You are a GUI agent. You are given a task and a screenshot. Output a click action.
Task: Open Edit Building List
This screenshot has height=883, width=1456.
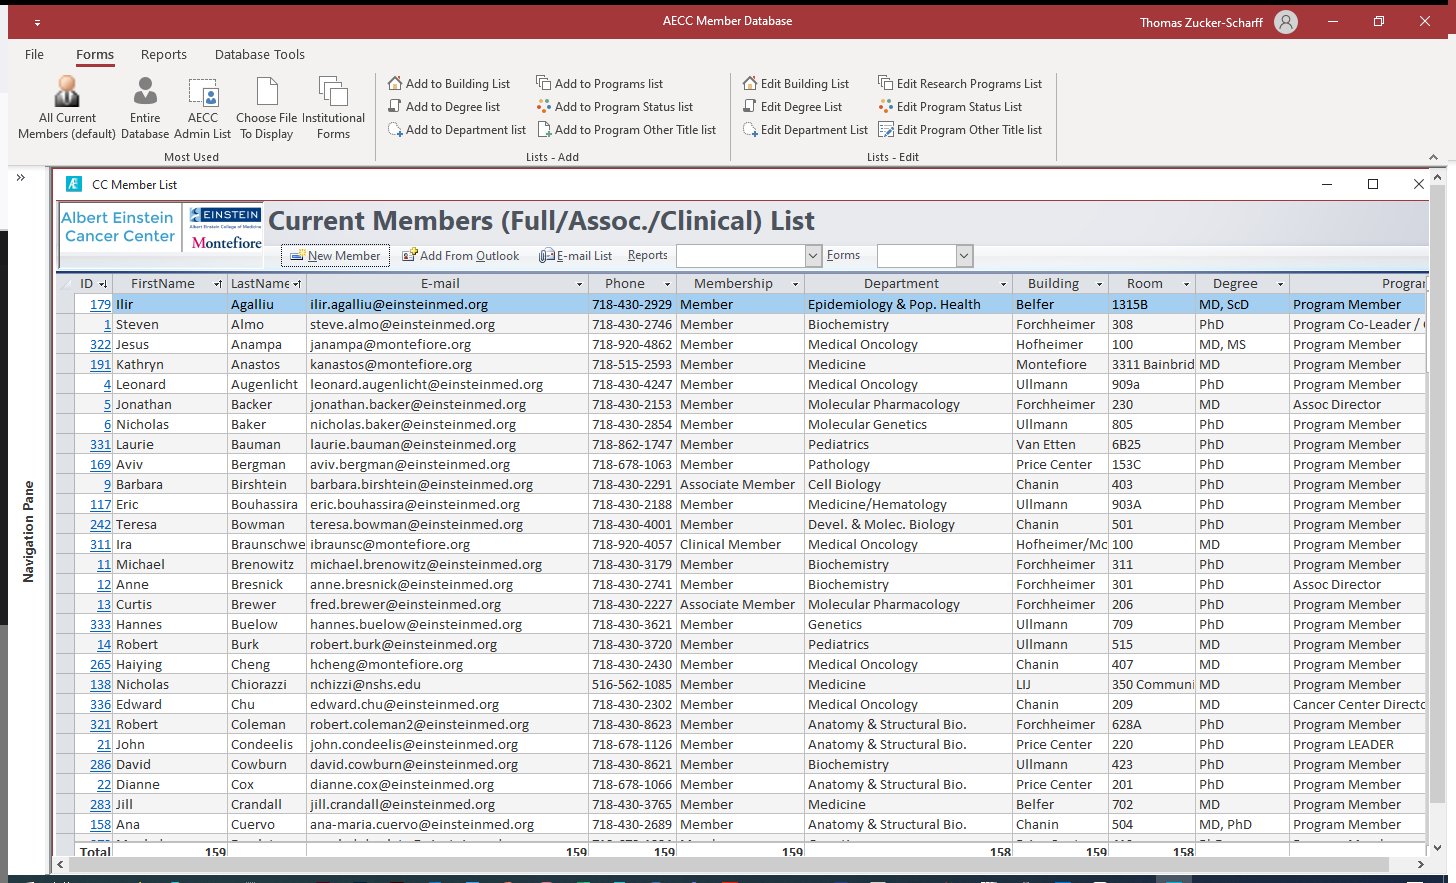[x=796, y=84]
